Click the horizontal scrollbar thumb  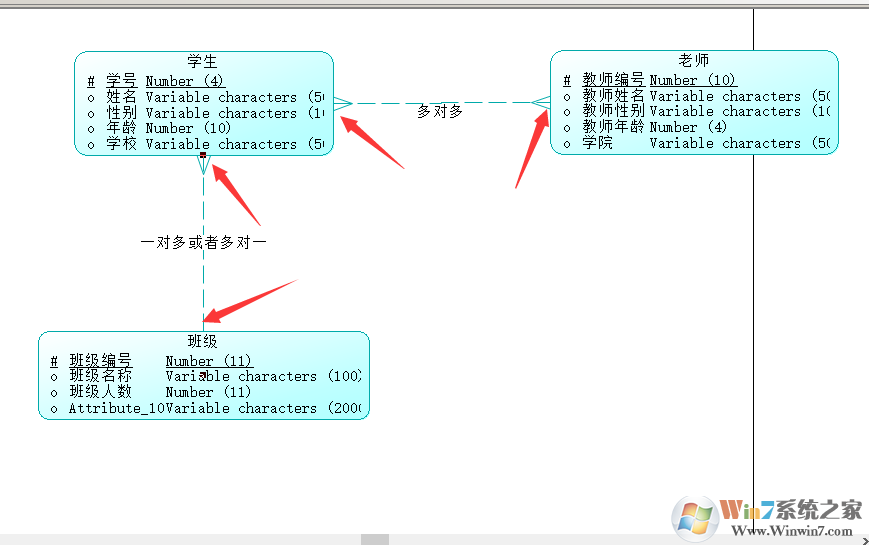click(x=375, y=539)
